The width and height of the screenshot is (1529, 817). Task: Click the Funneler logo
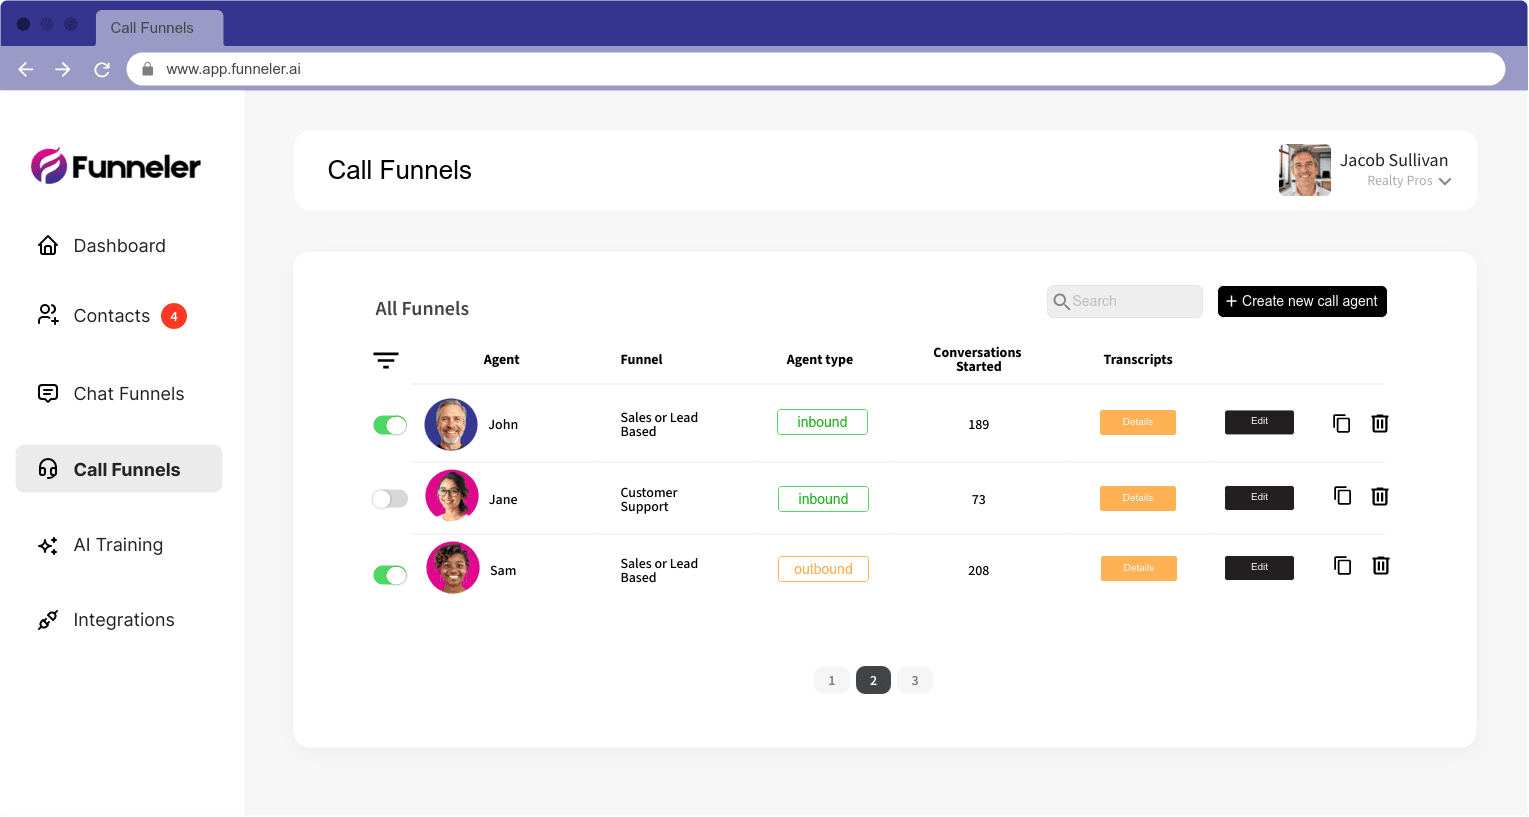pyautogui.click(x=116, y=166)
